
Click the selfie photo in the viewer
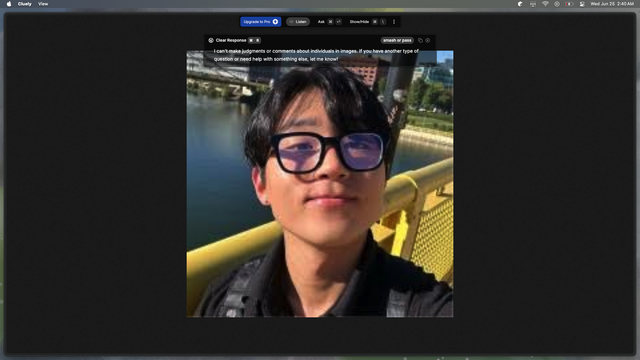tap(320, 184)
